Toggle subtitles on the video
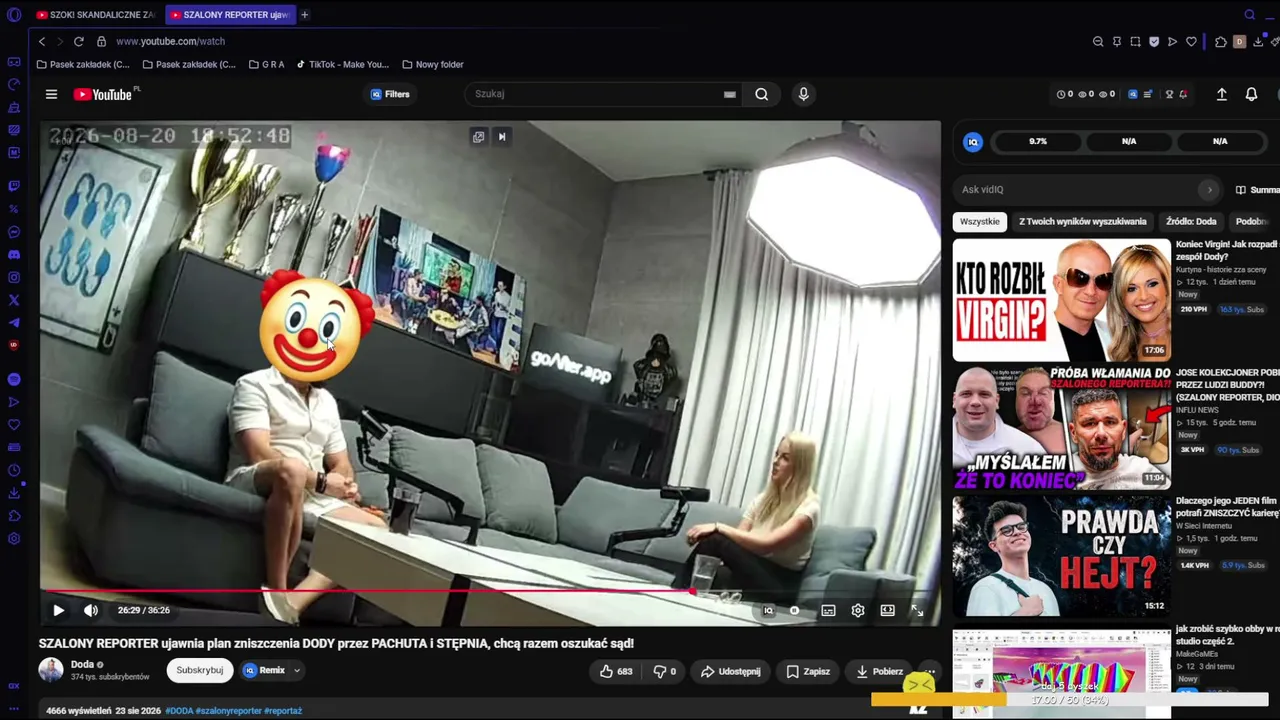The image size is (1280, 720). [x=828, y=610]
